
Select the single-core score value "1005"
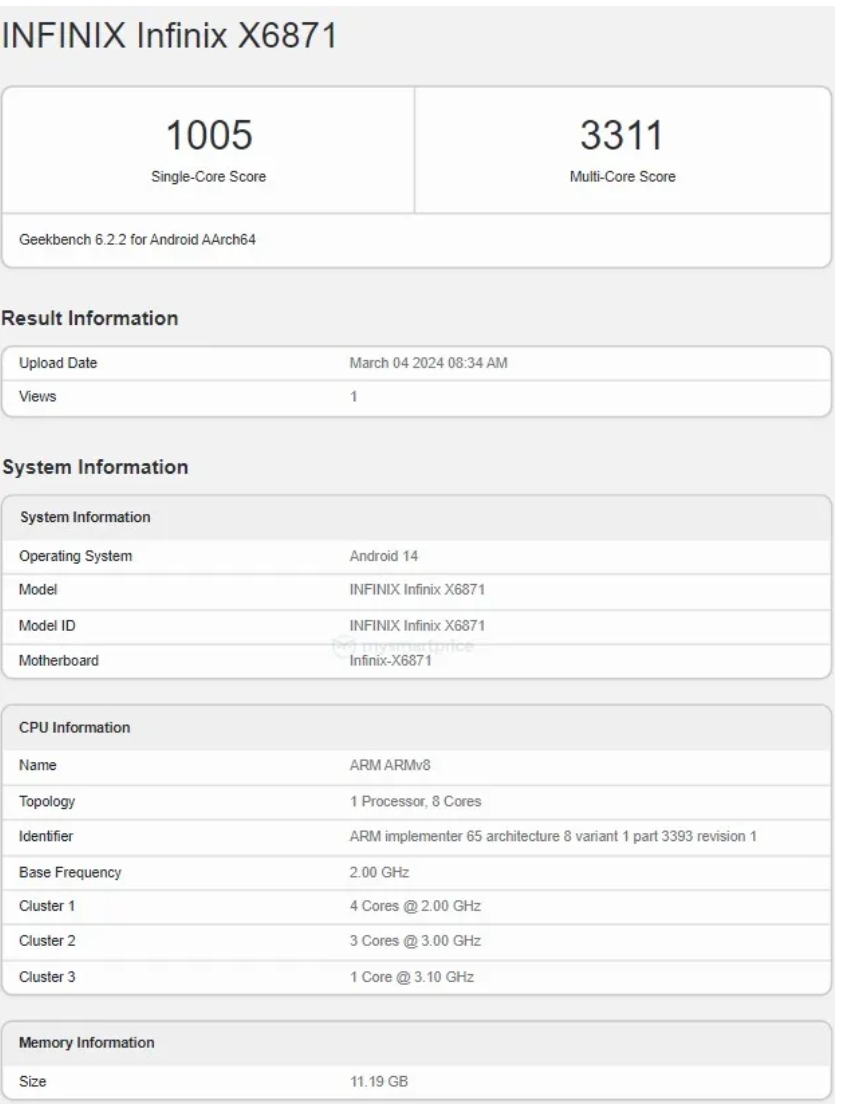(209, 135)
